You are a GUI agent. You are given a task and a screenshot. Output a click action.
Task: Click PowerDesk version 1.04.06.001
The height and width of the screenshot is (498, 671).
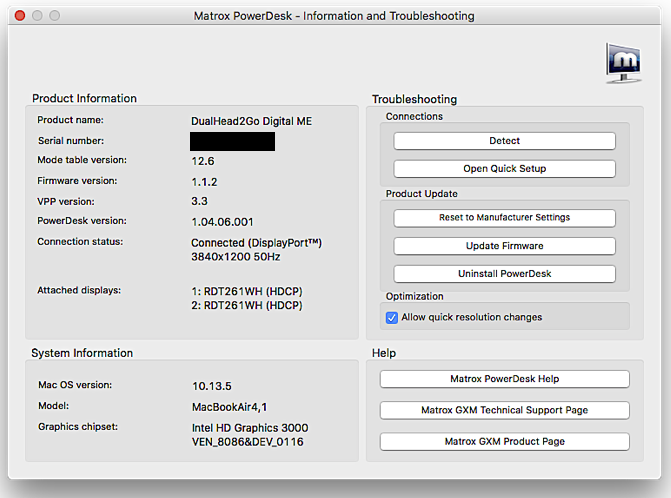(x=222, y=222)
